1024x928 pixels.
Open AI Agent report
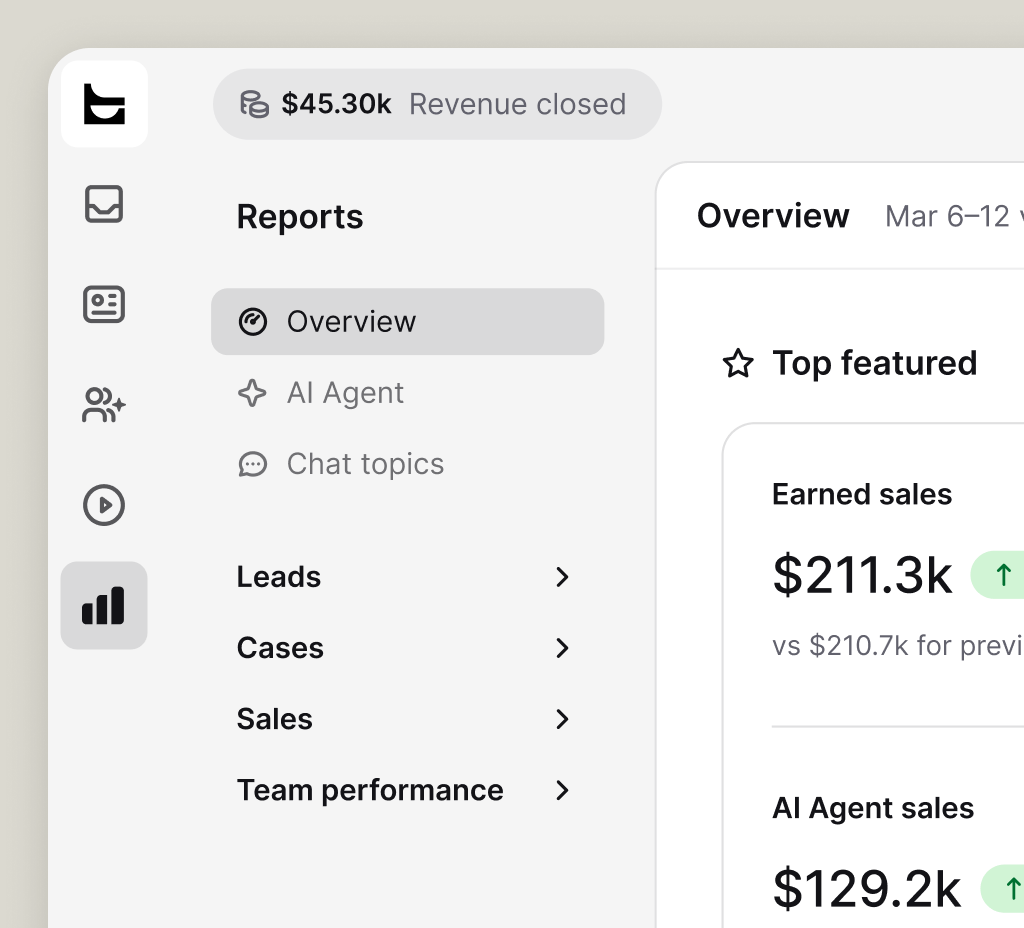click(408, 393)
